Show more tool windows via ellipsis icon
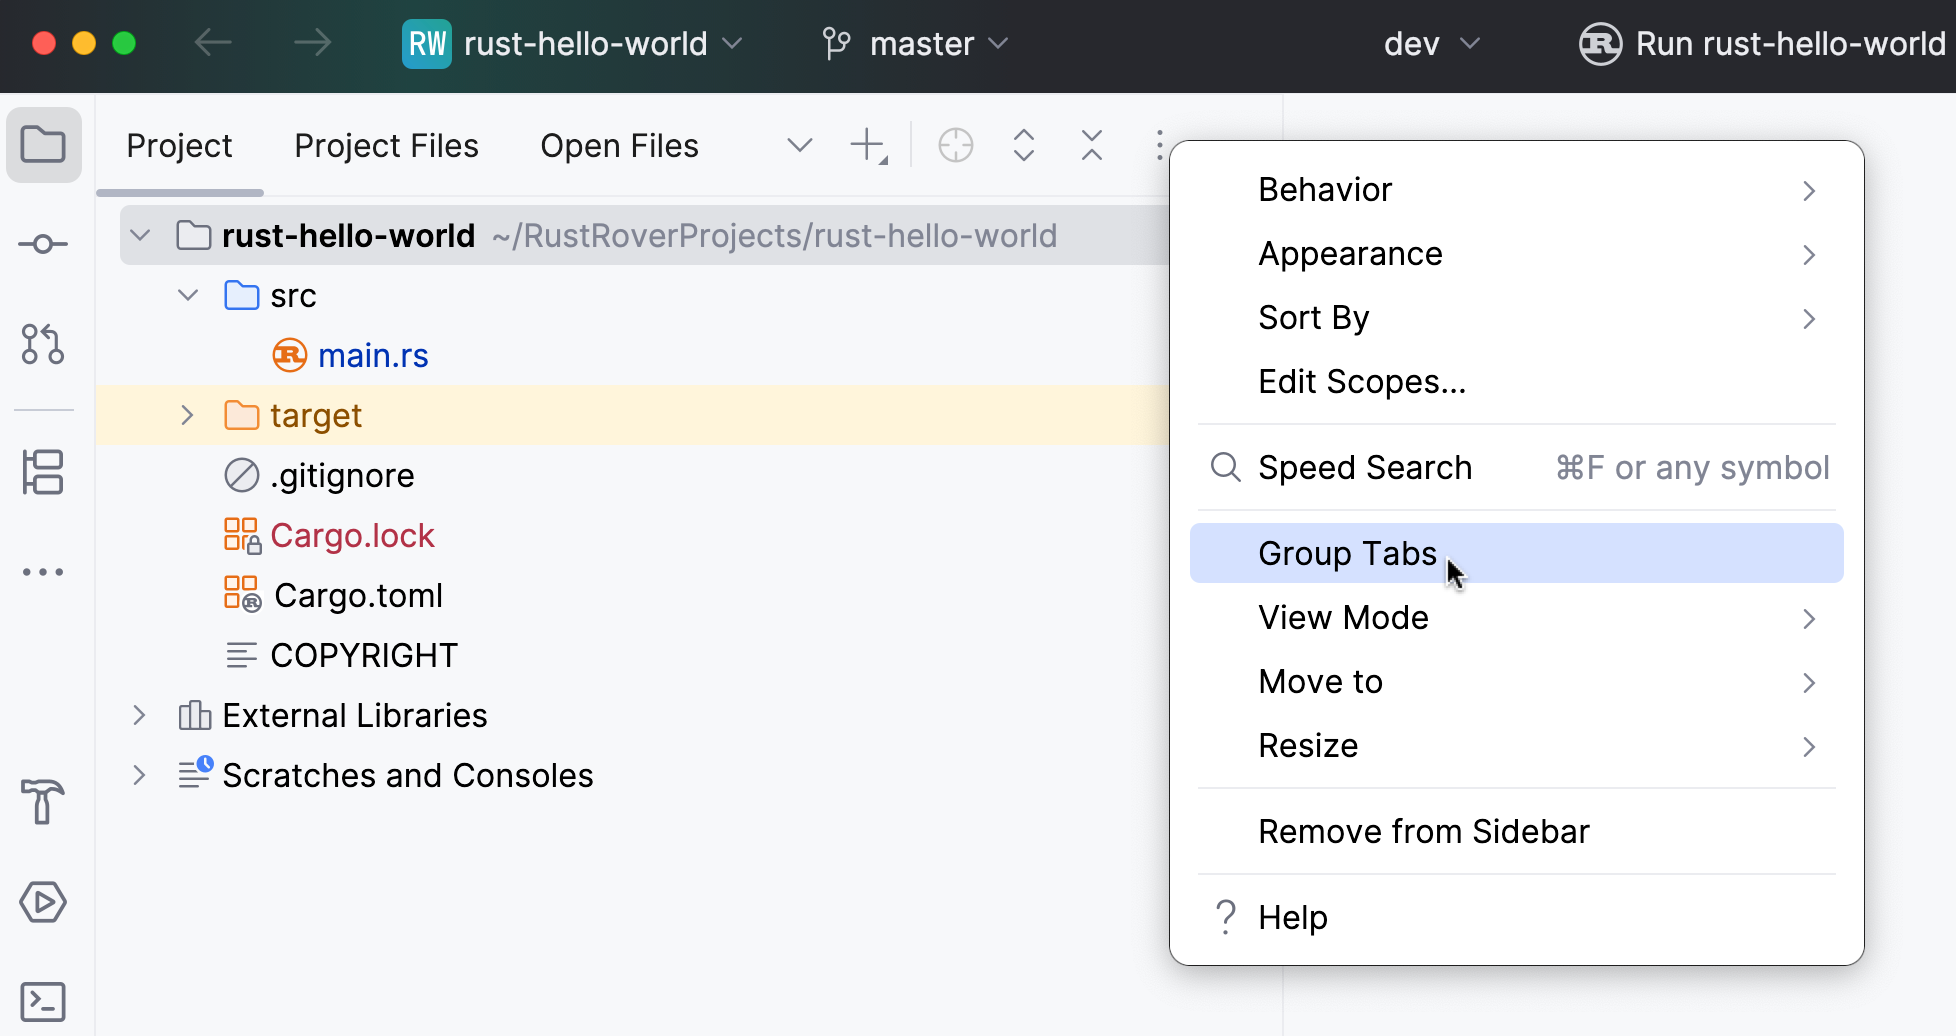The height and width of the screenshot is (1036, 1956). pyautogui.click(x=43, y=571)
